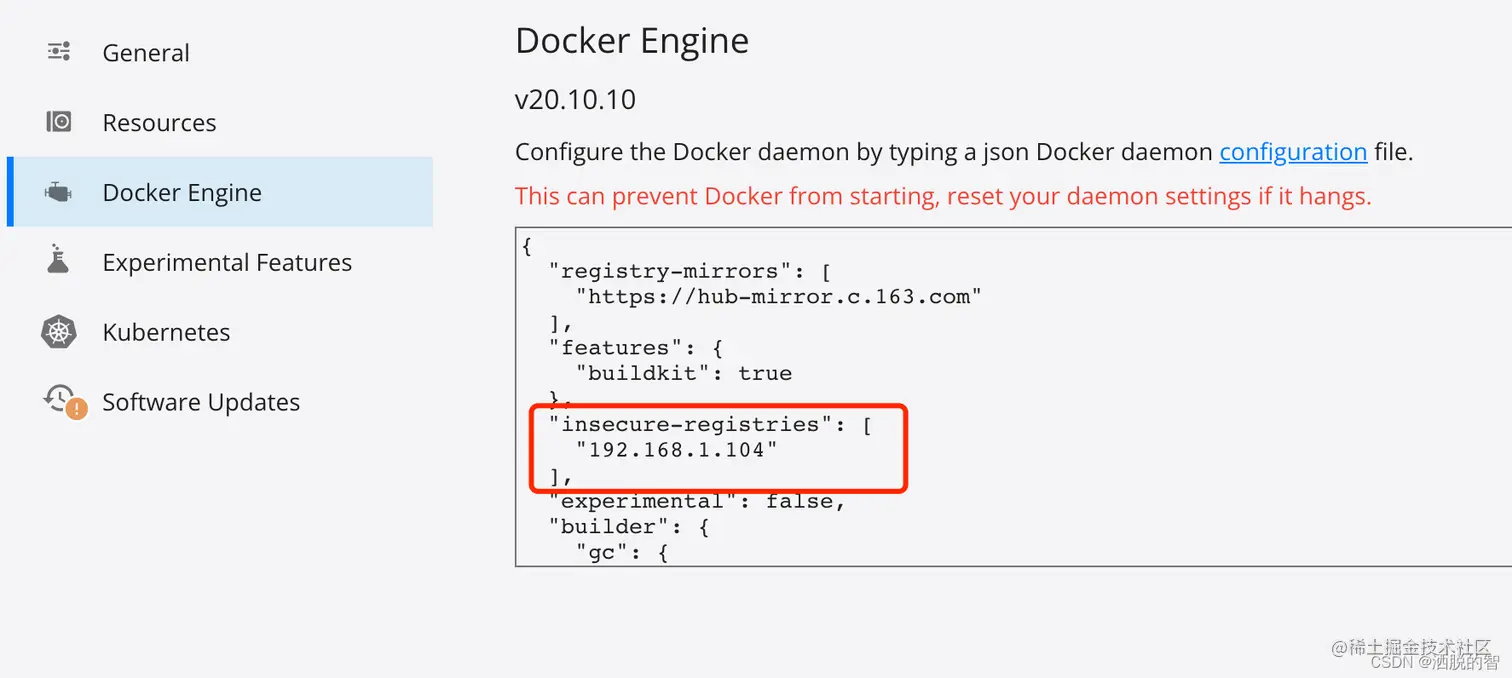Click the "builder" key line
Viewport: 1512px width, 678px height.
(x=628, y=527)
